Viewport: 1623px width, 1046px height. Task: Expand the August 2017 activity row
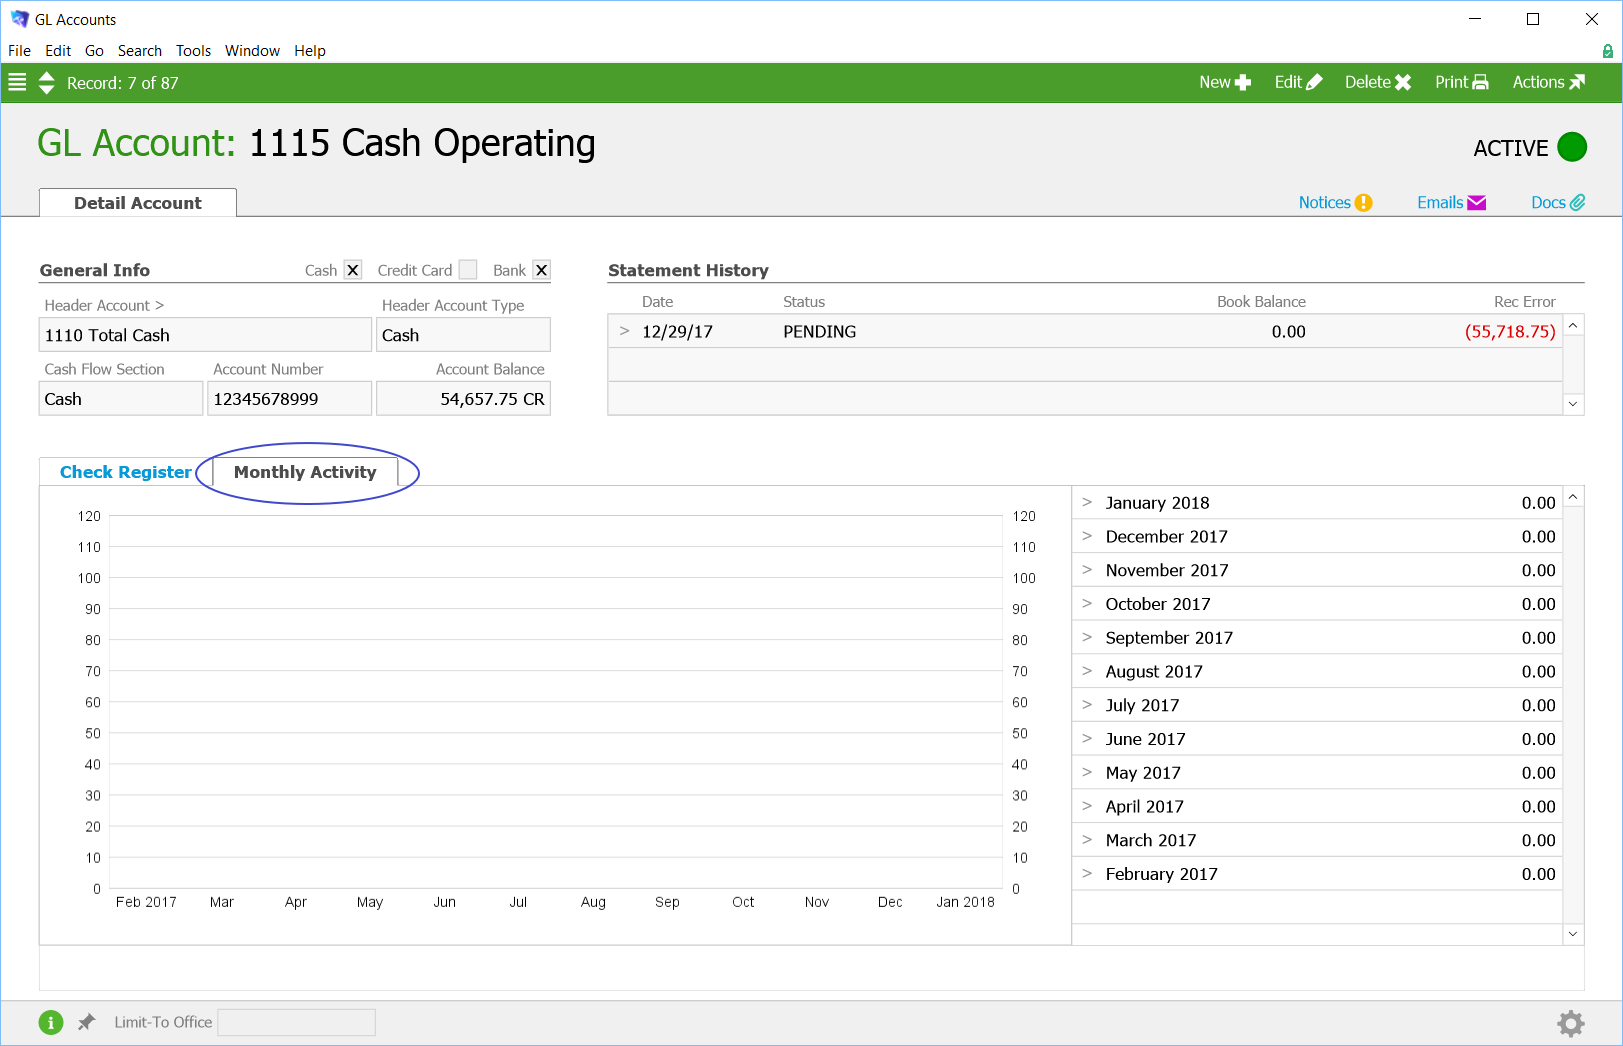(x=1087, y=671)
